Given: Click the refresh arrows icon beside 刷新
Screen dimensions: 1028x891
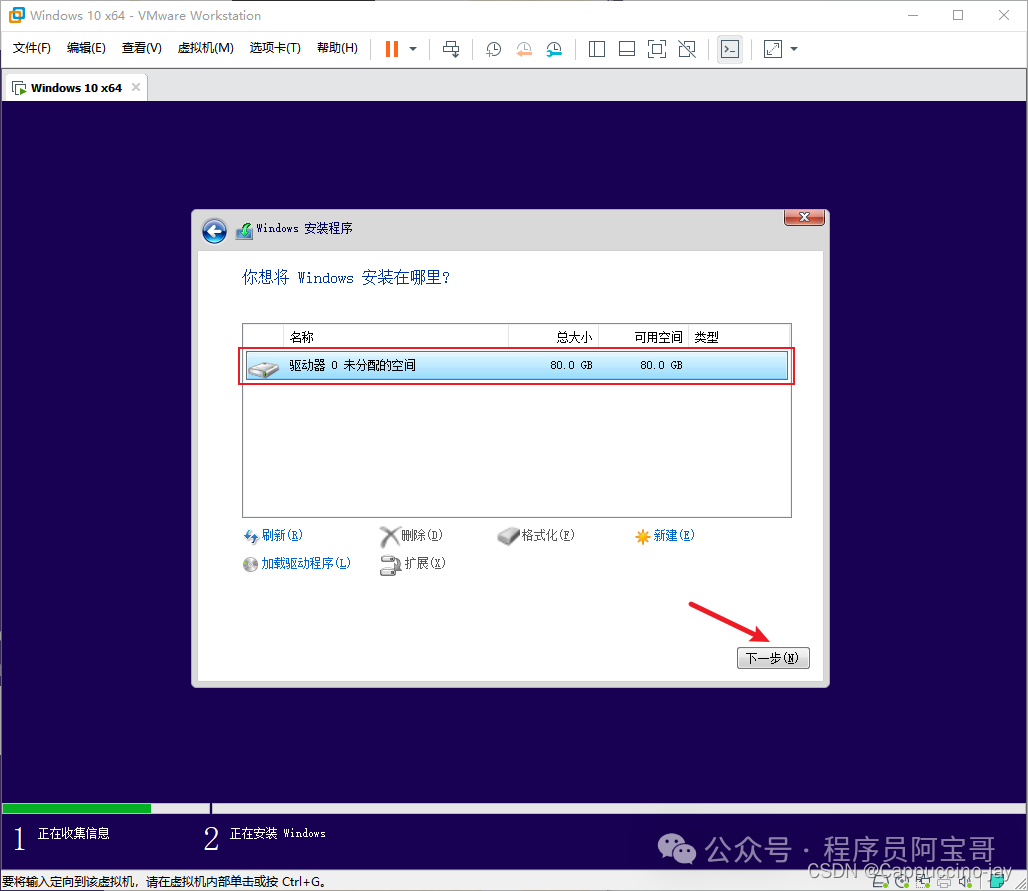Looking at the screenshot, I should pyautogui.click(x=250, y=537).
